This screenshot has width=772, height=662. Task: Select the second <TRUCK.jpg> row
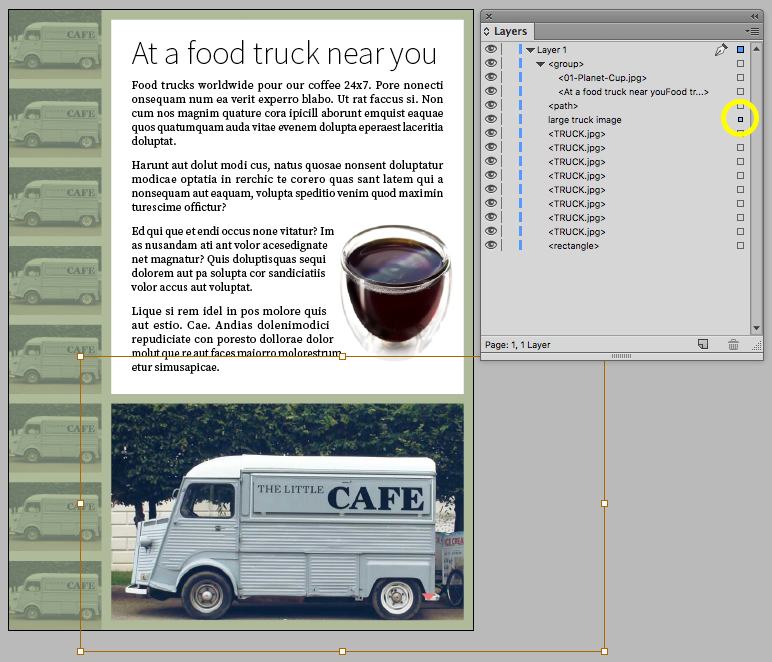pos(615,148)
